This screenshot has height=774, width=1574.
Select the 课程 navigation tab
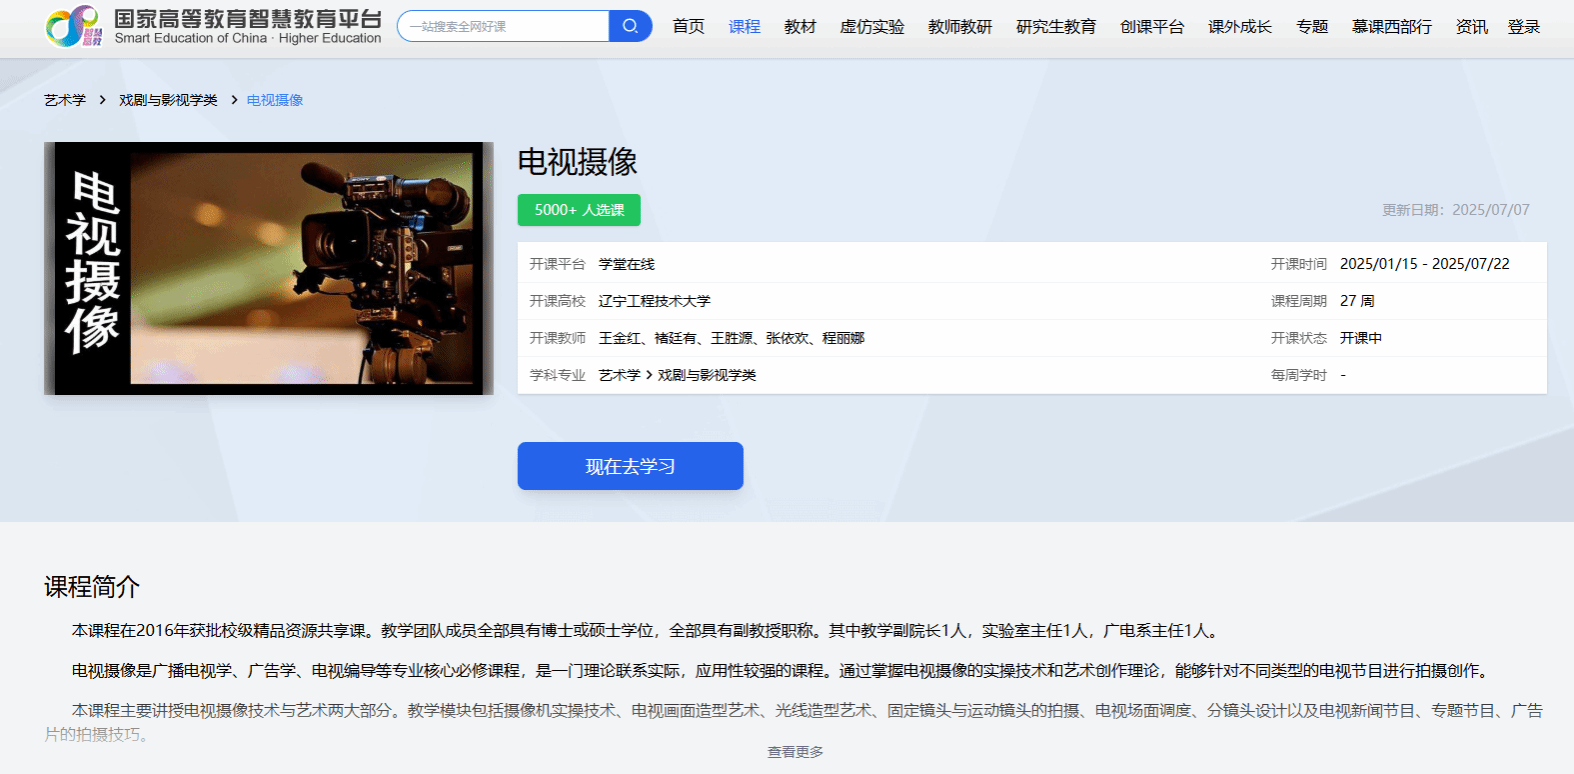(x=744, y=27)
